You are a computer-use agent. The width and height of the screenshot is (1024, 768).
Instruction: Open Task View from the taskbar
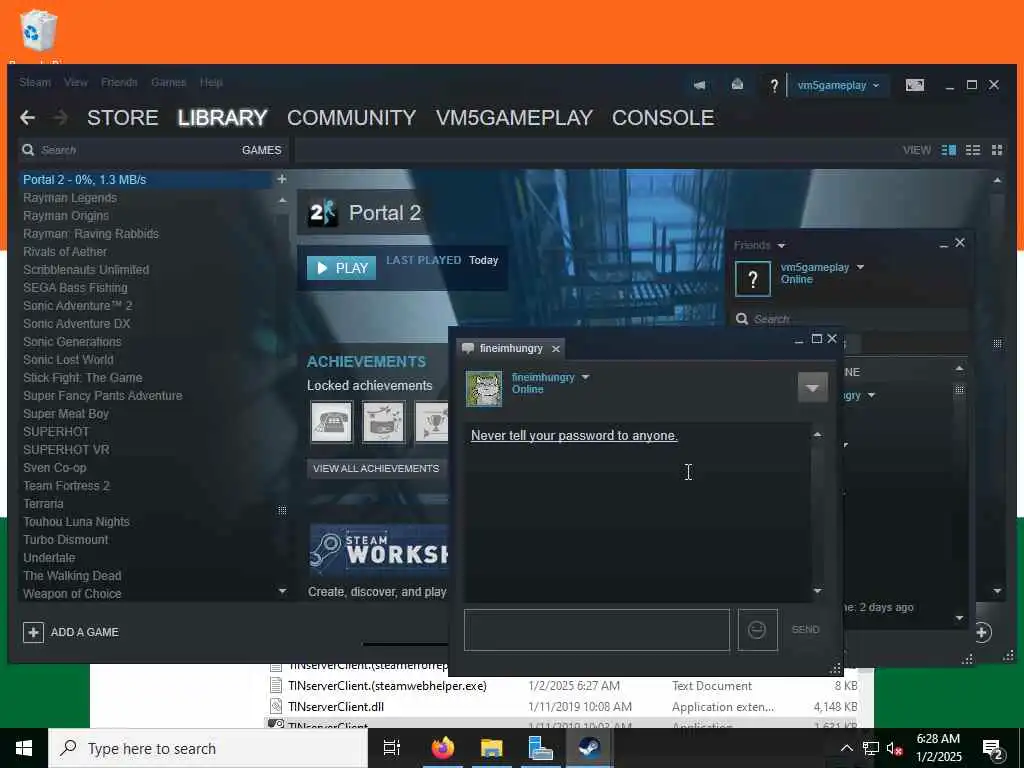pyautogui.click(x=392, y=748)
